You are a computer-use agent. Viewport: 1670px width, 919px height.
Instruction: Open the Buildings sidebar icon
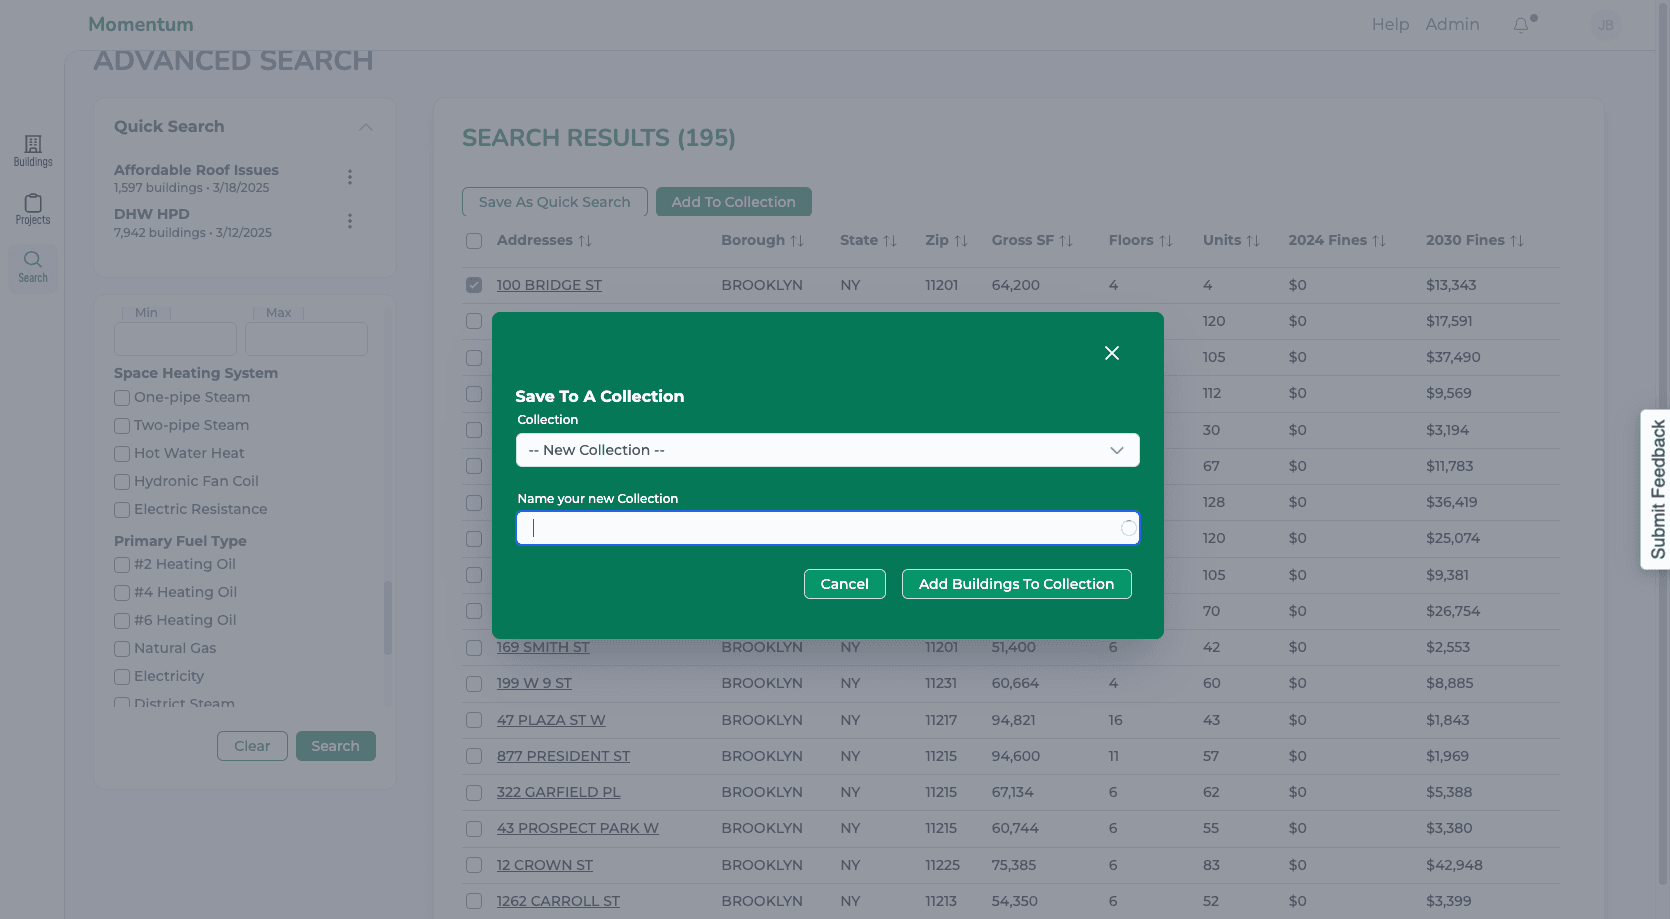[x=33, y=151]
